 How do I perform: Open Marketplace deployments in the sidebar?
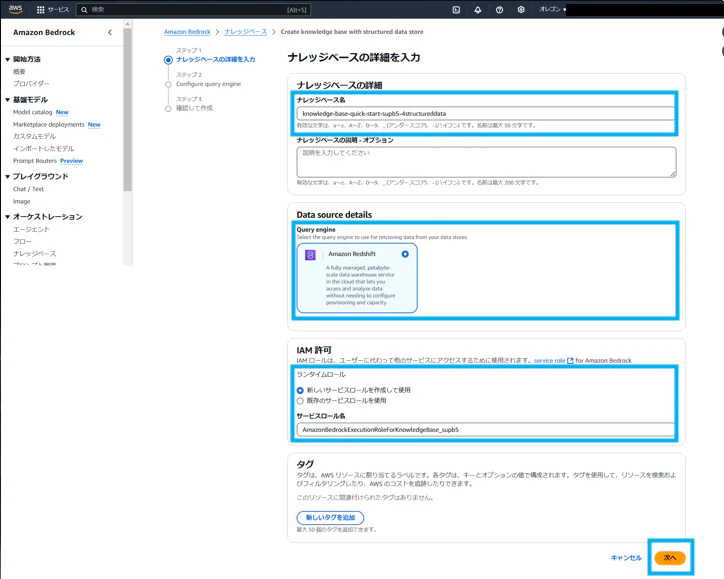coord(48,125)
